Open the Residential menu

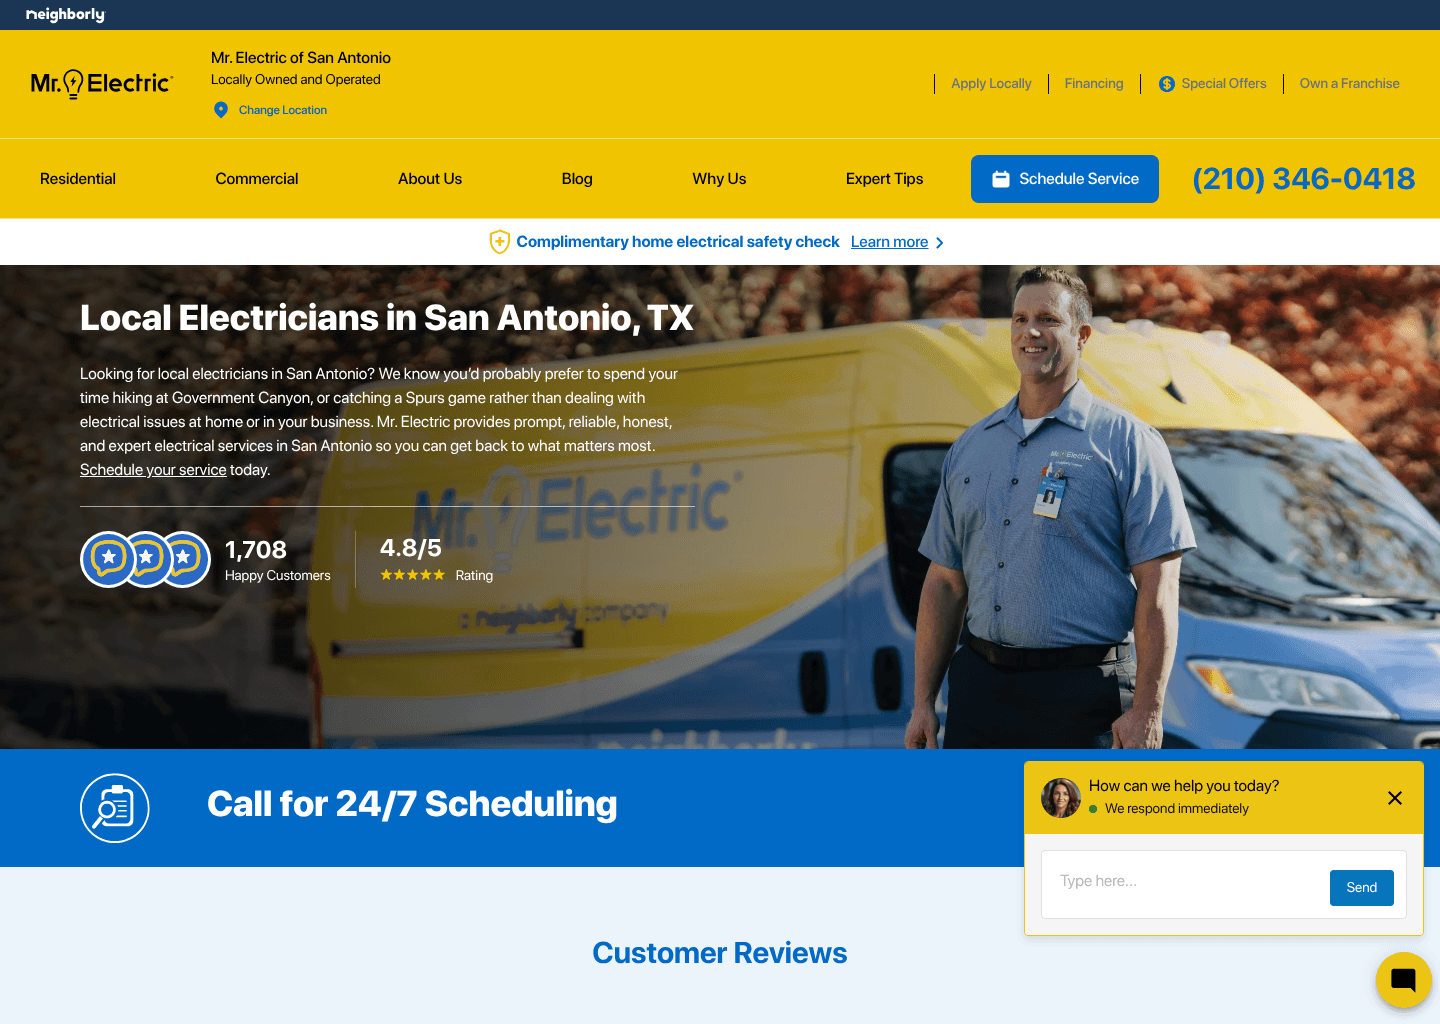coord(78,179)
